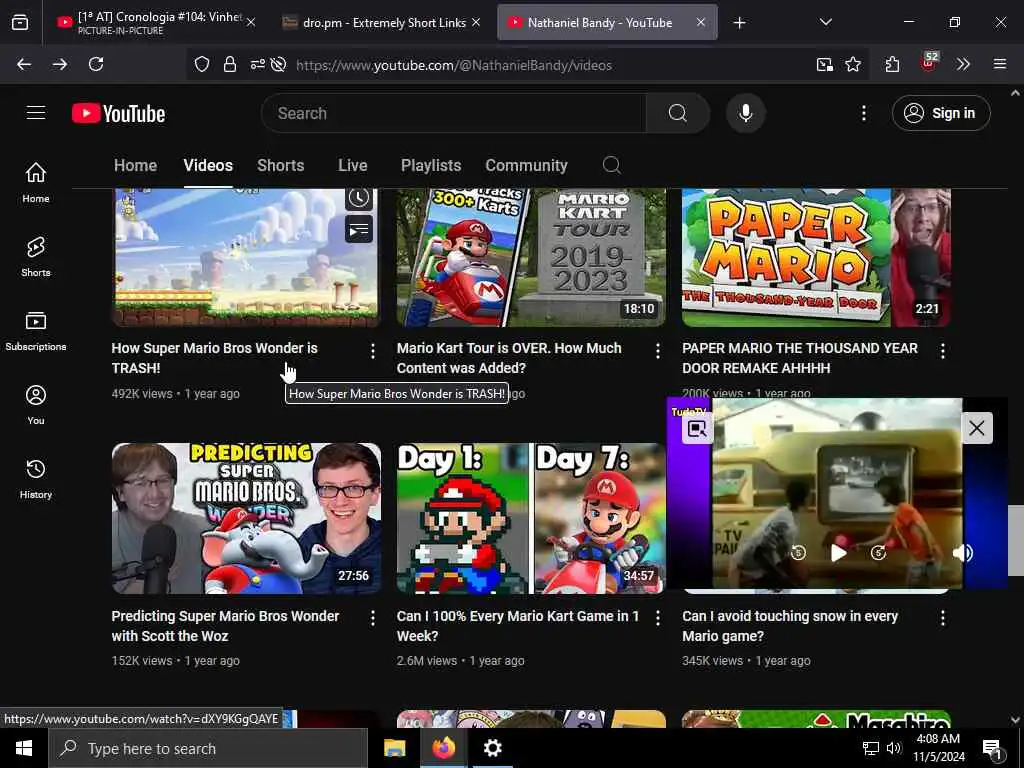Show site security lock information

[229, 64]
